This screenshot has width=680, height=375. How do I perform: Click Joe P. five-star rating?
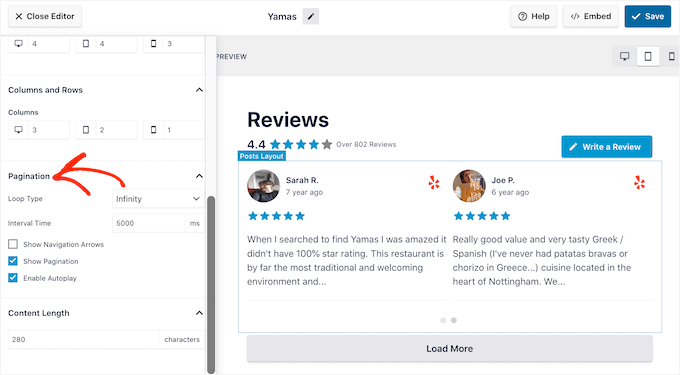(x=482, y=216)
